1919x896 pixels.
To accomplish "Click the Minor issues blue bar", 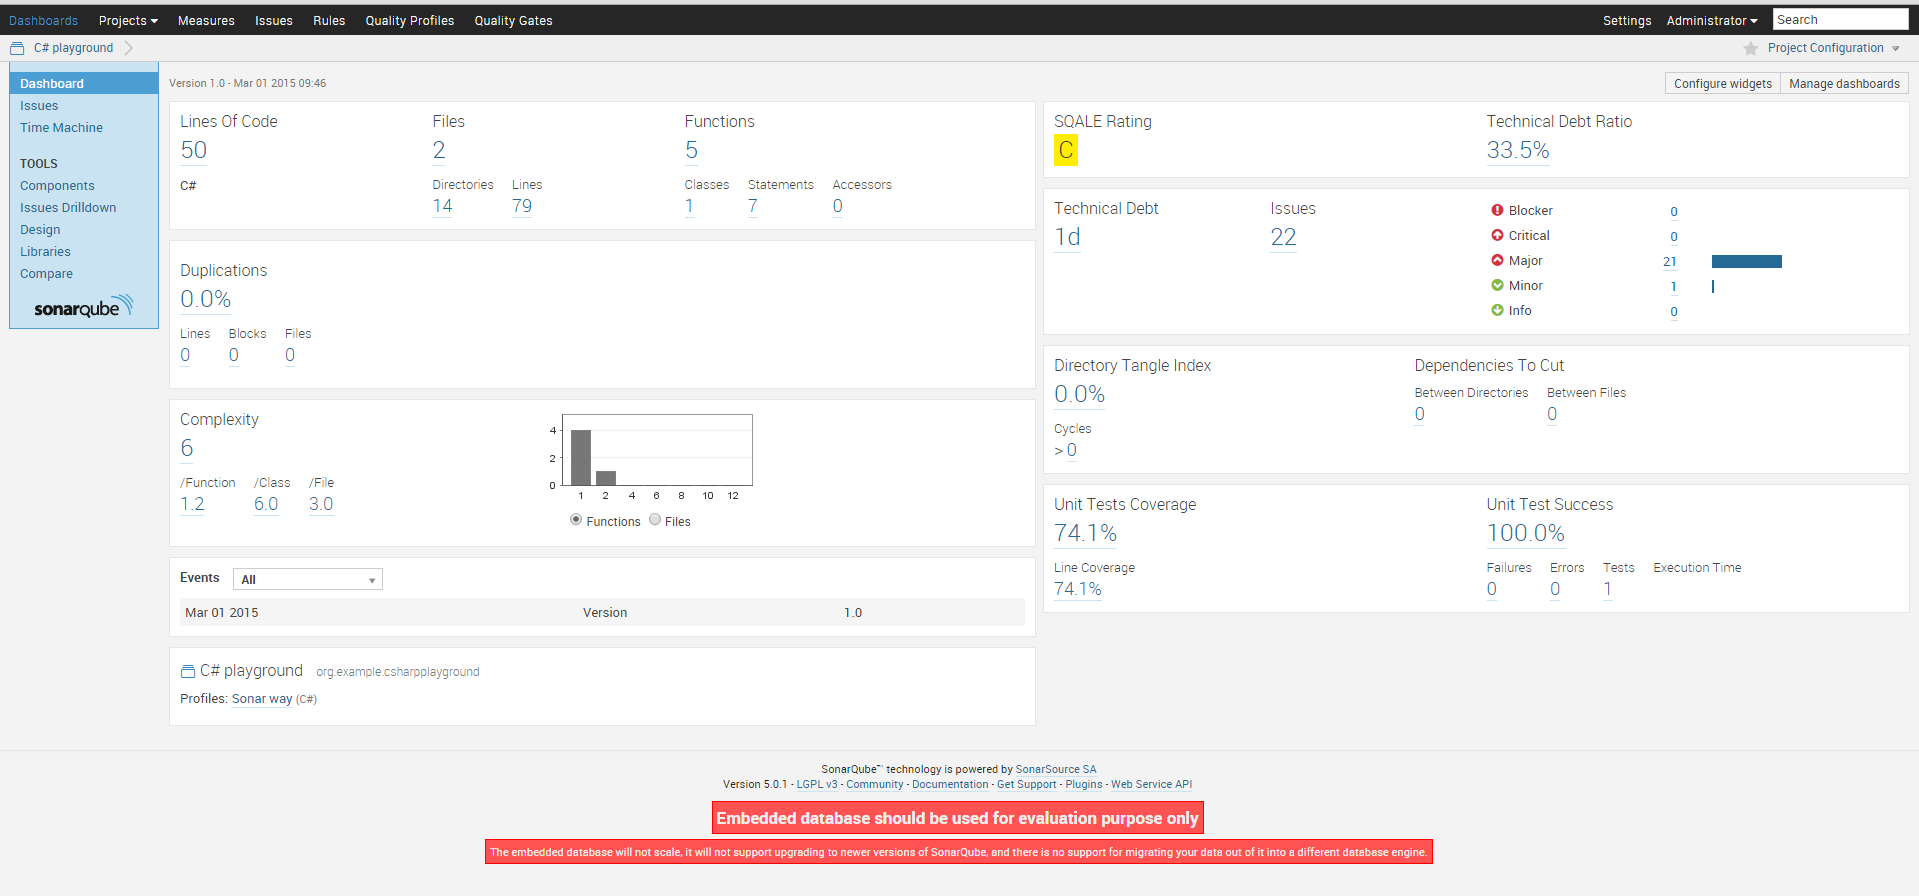I will [1713, 286].
